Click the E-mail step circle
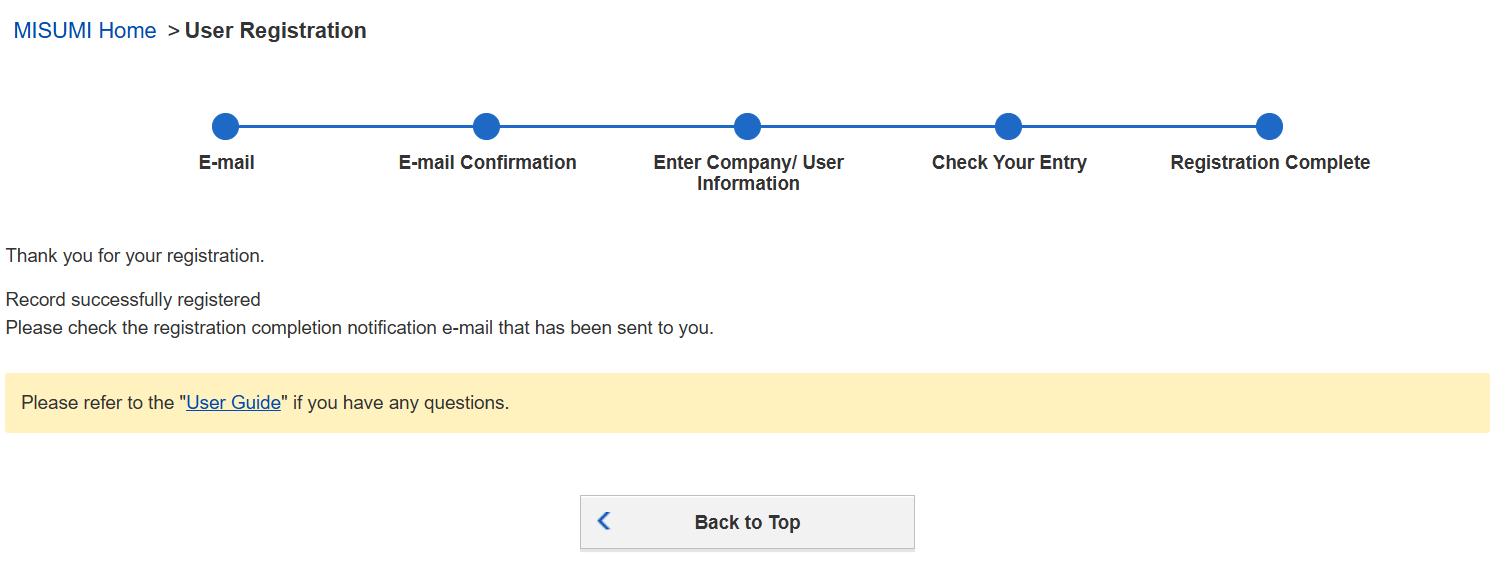This screenshot has width=1502, height=585. [226, 127]
